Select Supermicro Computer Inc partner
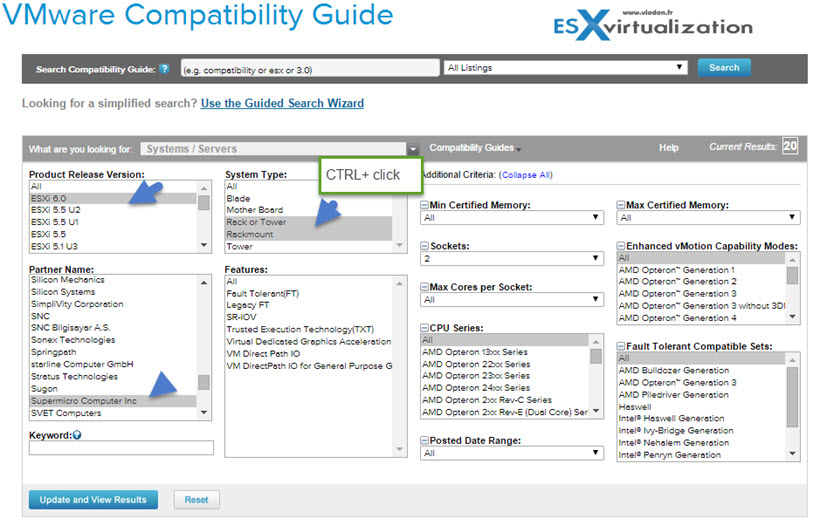The height and width of the screenshot is (525, 820). [x=112, y=401]
